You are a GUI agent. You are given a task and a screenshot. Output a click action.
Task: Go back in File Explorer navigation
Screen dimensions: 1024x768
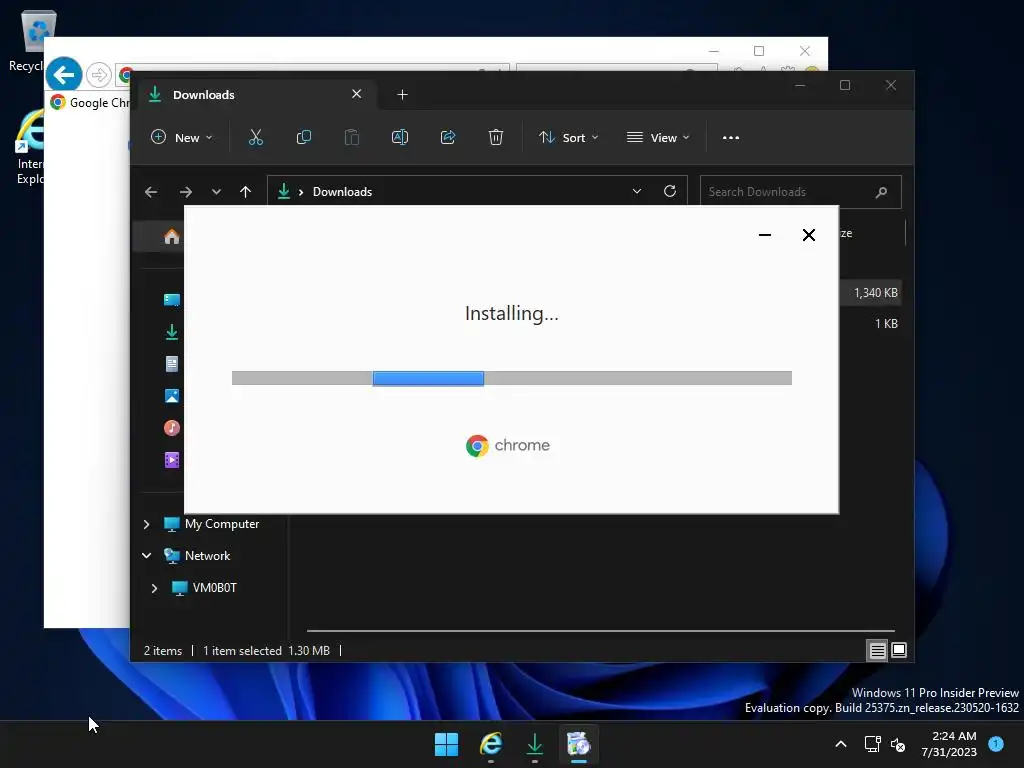[x=151, y=192]
